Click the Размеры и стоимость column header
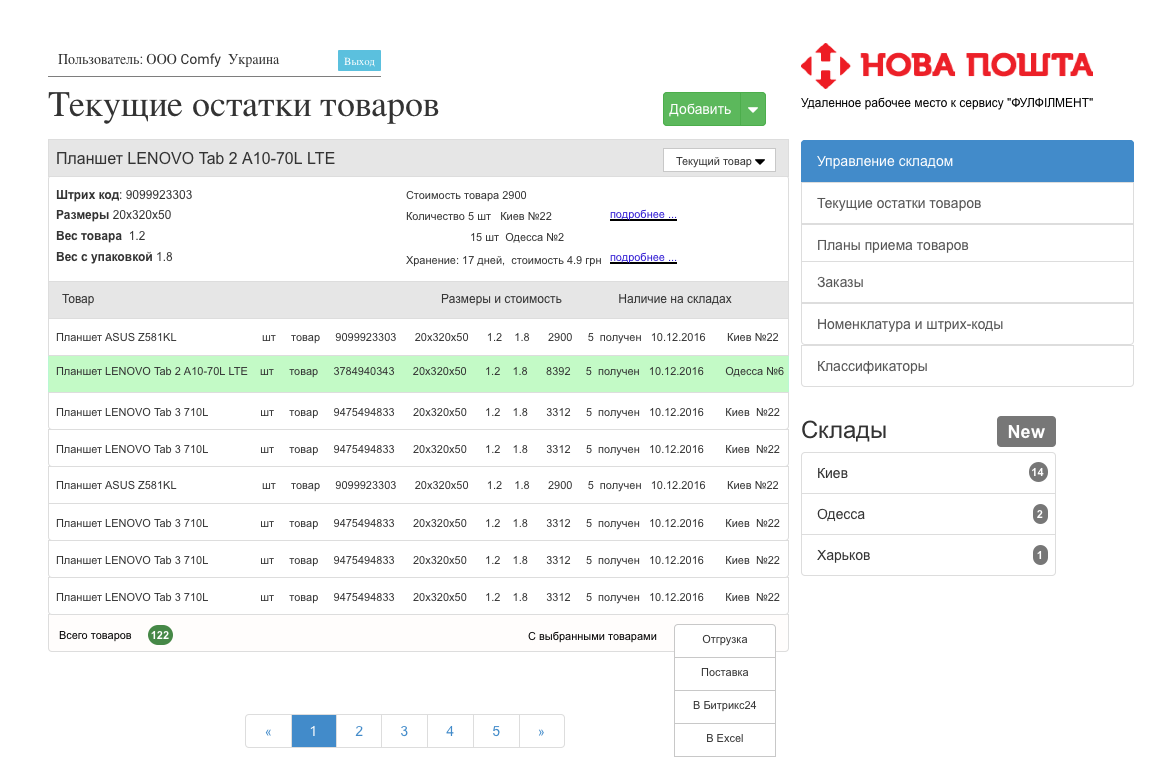1165x768 pixels. (x=501, y=299)
